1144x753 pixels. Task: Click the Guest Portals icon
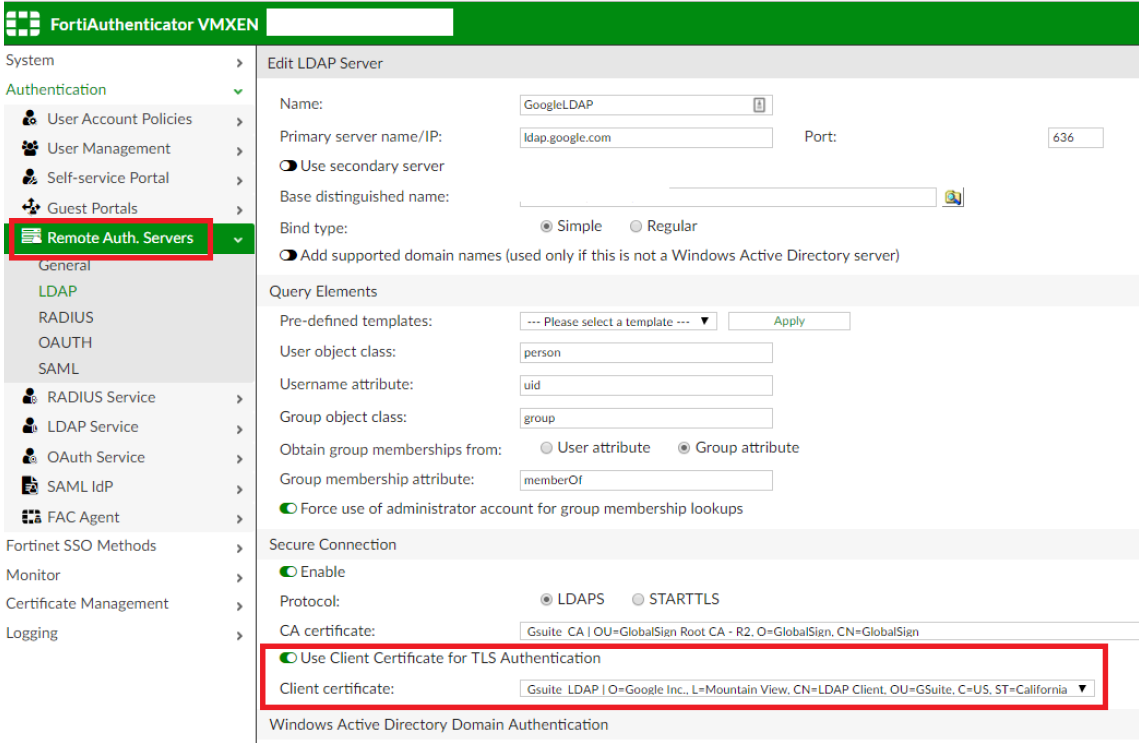click(31, 207)
